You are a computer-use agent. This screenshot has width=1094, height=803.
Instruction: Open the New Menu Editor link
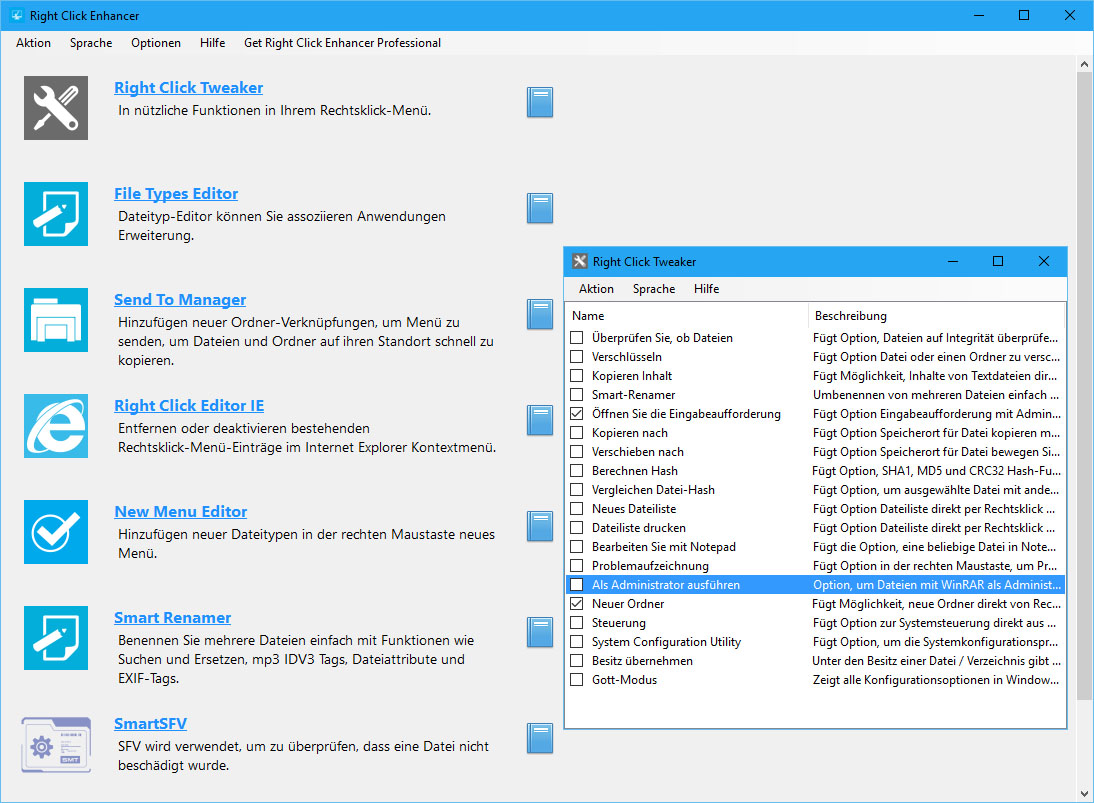pos(181,512)
